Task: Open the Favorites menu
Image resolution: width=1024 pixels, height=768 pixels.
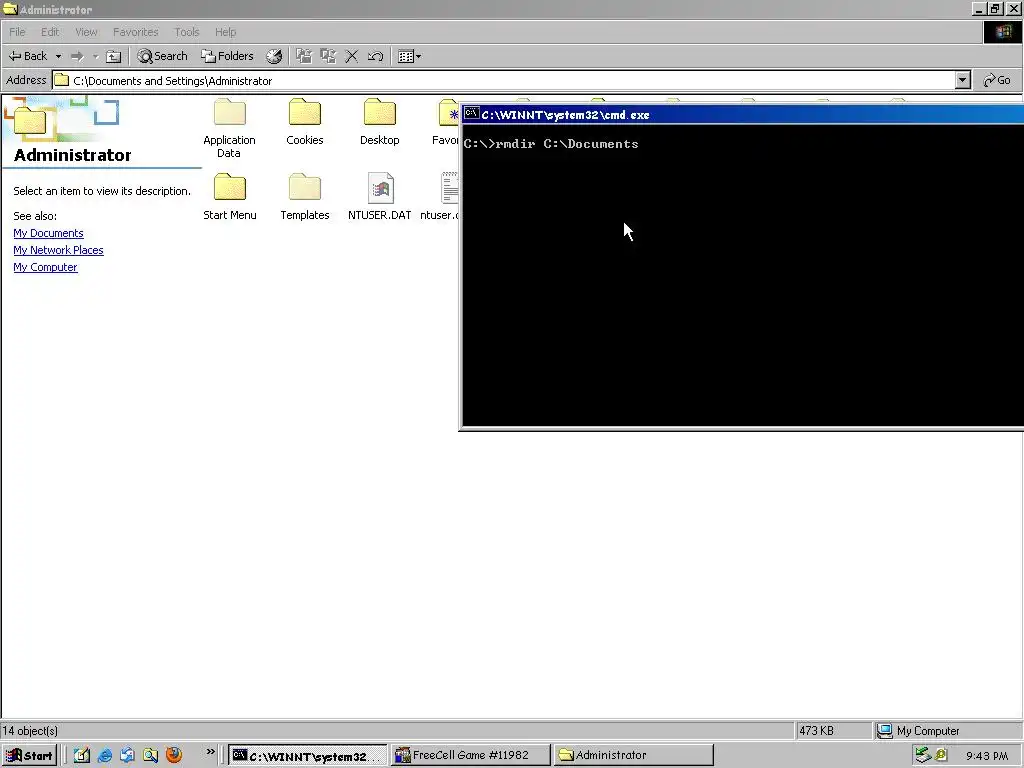Action: [136, 32]
